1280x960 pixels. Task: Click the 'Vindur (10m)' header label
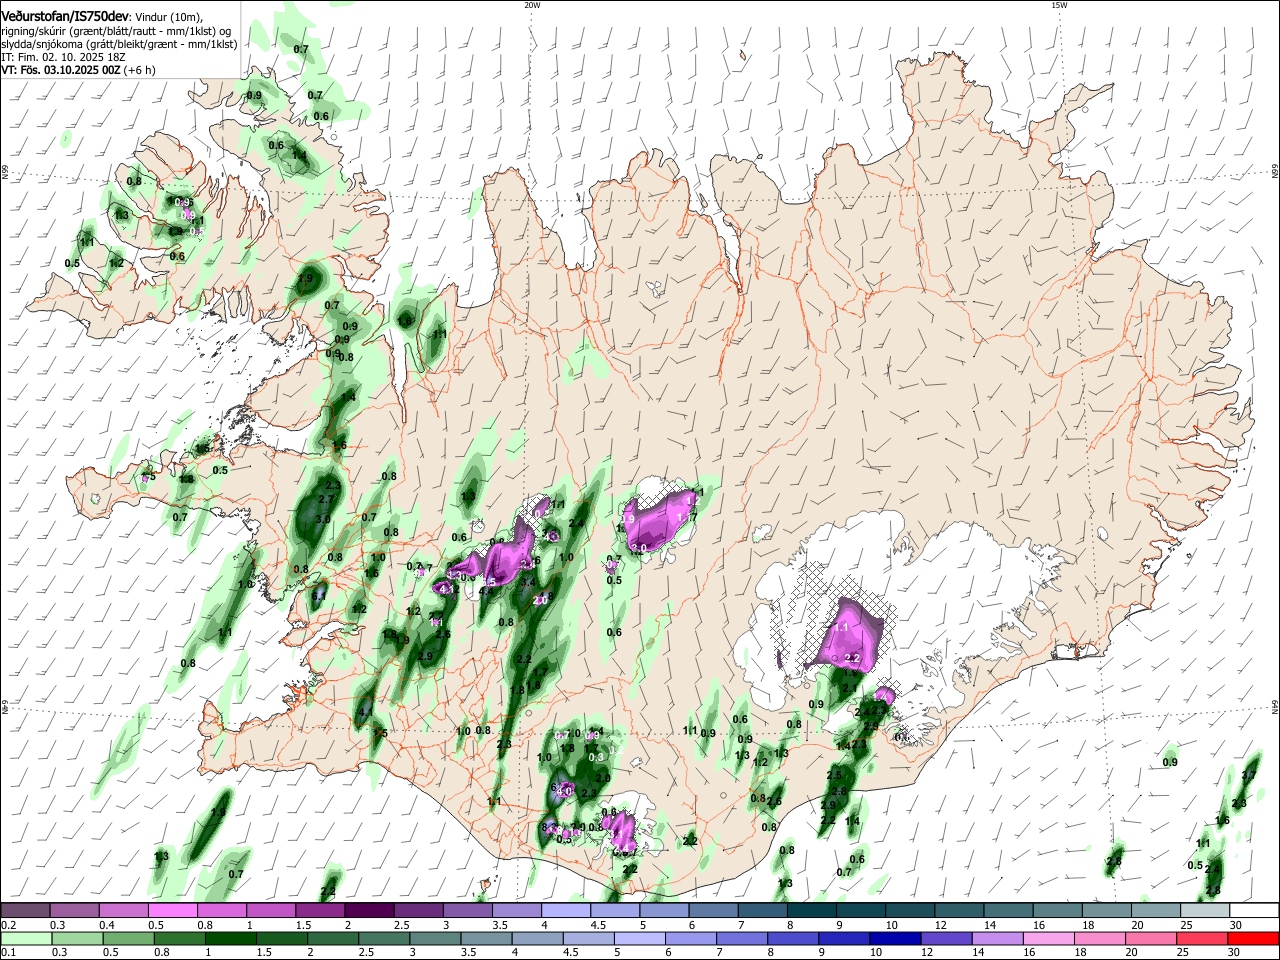tap(170, 17)
